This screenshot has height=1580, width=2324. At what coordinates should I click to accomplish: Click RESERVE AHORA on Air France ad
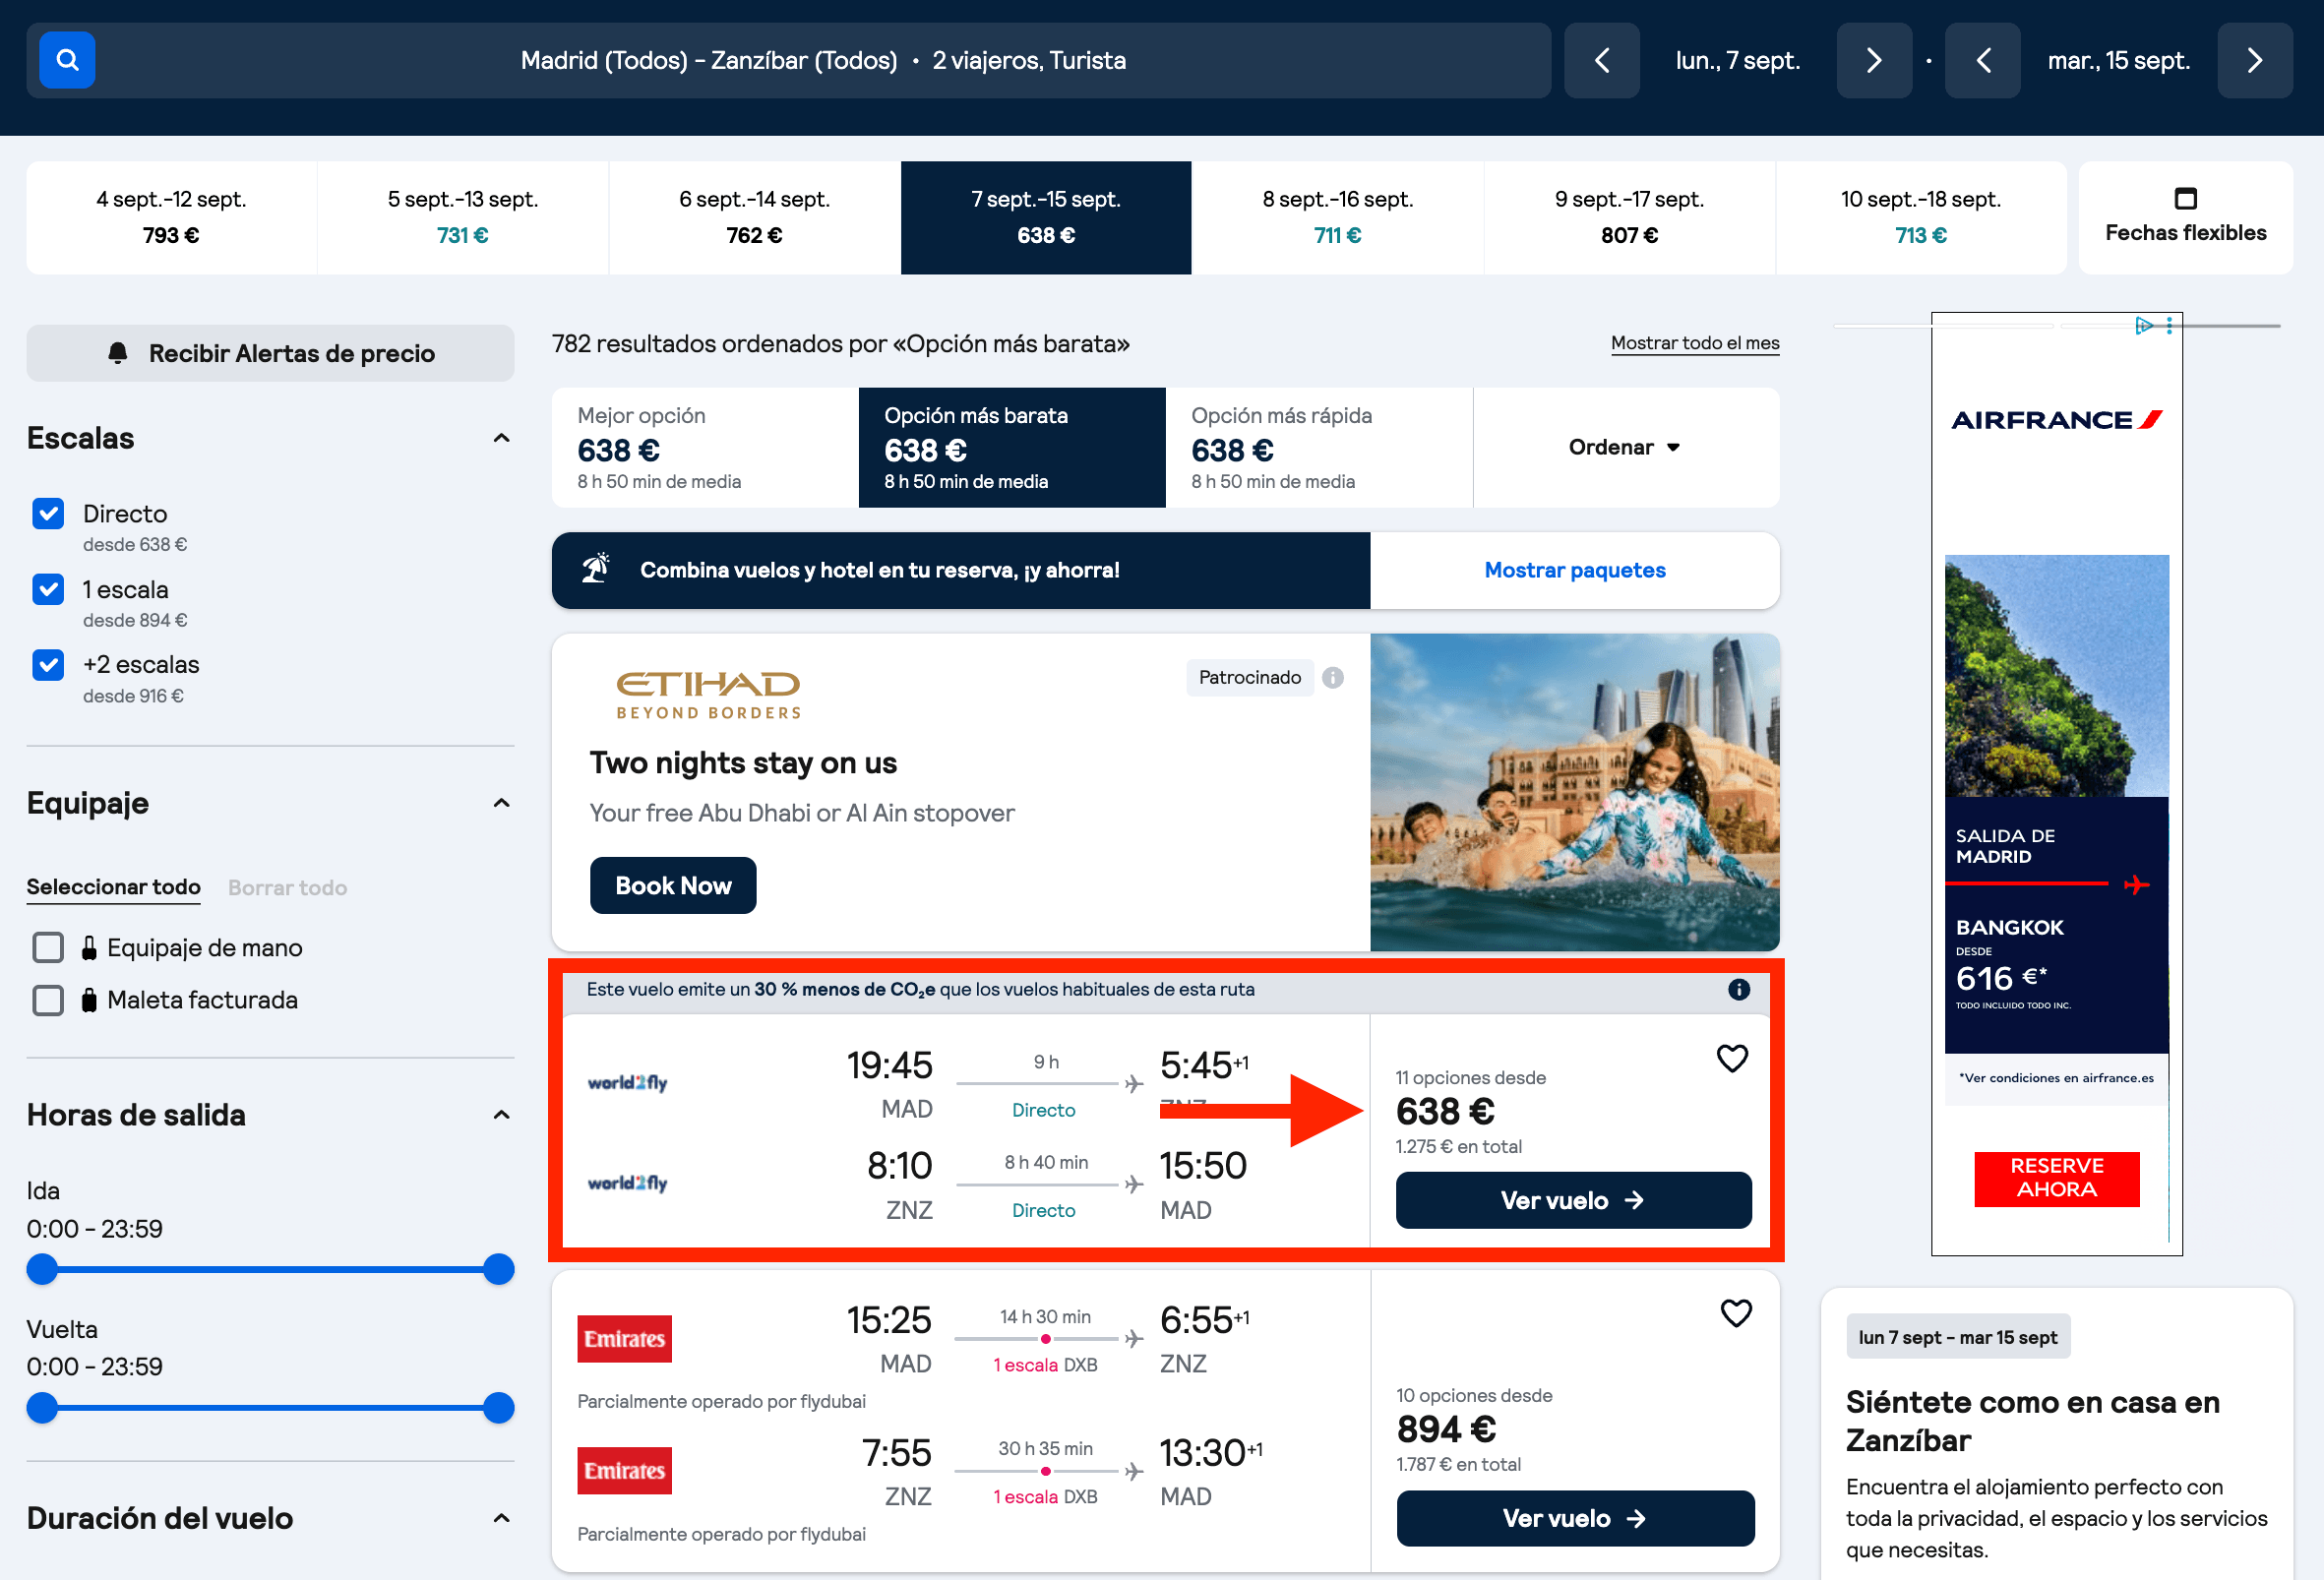click(x=2056, y=1178)
